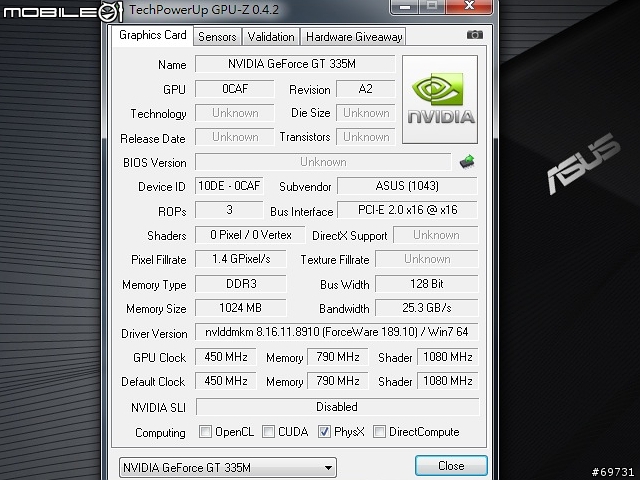Click the Close button

(451, 466)
